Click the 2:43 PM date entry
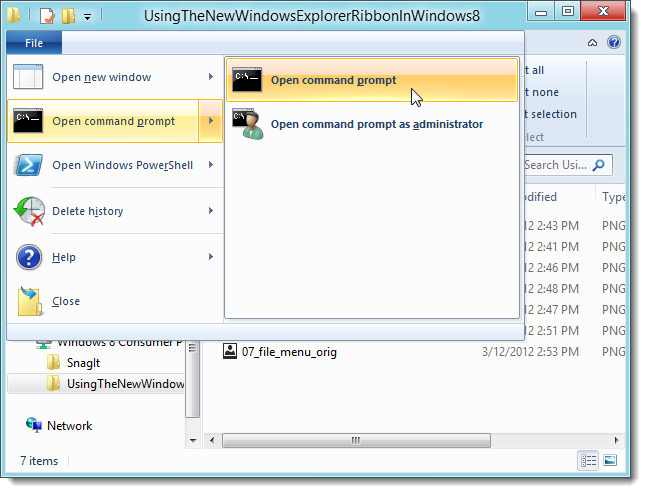The height and width of the screenshot is (493, 646). pos(551,226)
